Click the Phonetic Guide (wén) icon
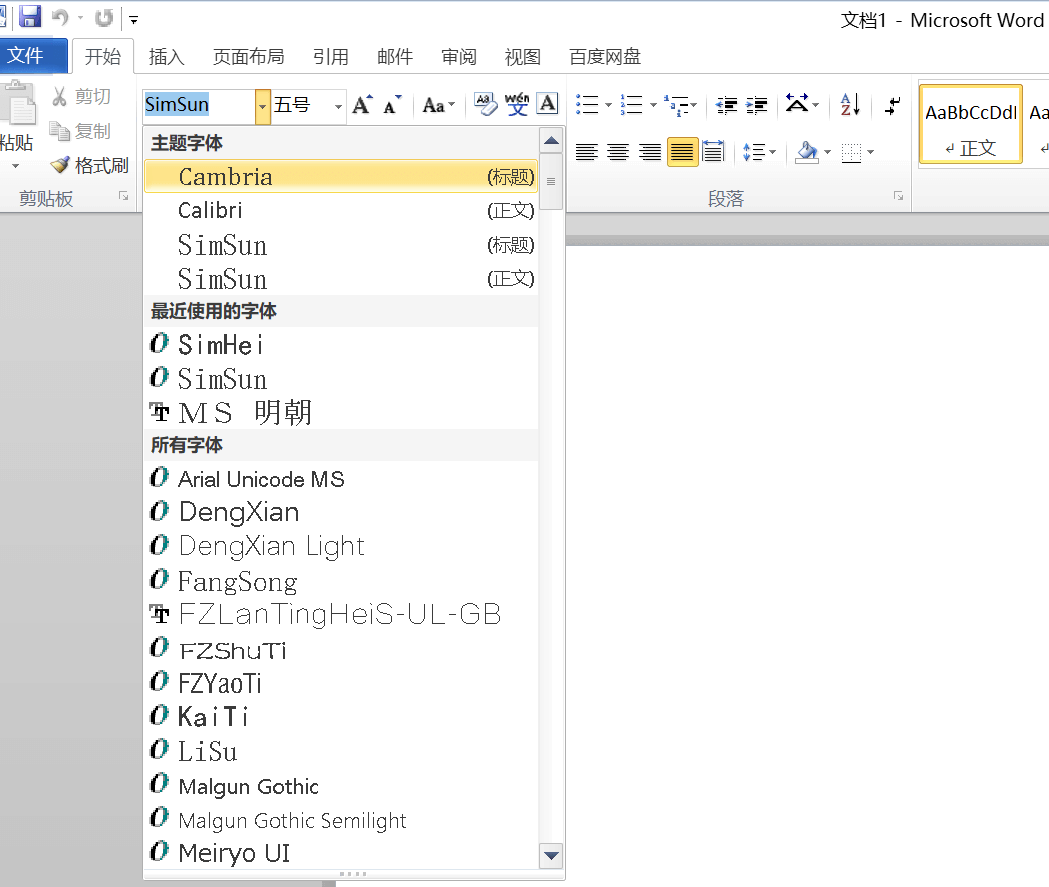 [x=517, y=104]
